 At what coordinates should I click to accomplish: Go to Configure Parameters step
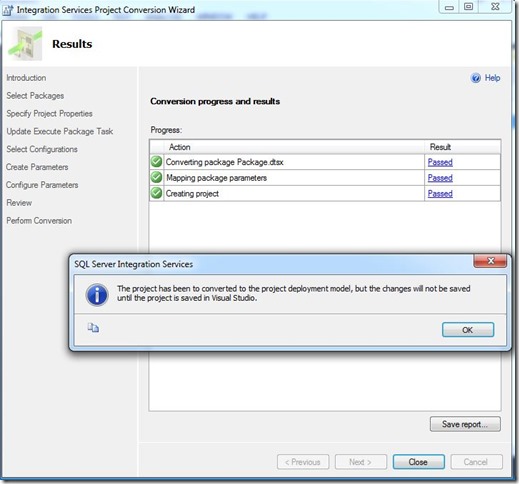tap(42, 185)
